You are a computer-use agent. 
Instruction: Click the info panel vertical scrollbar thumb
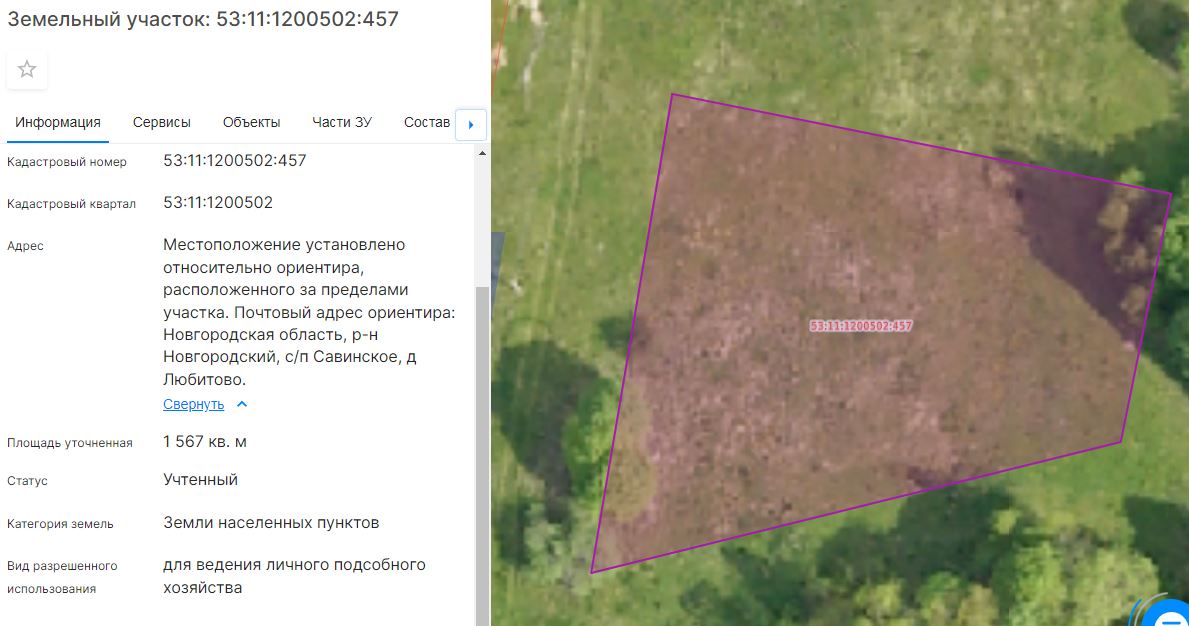[482, 455]
